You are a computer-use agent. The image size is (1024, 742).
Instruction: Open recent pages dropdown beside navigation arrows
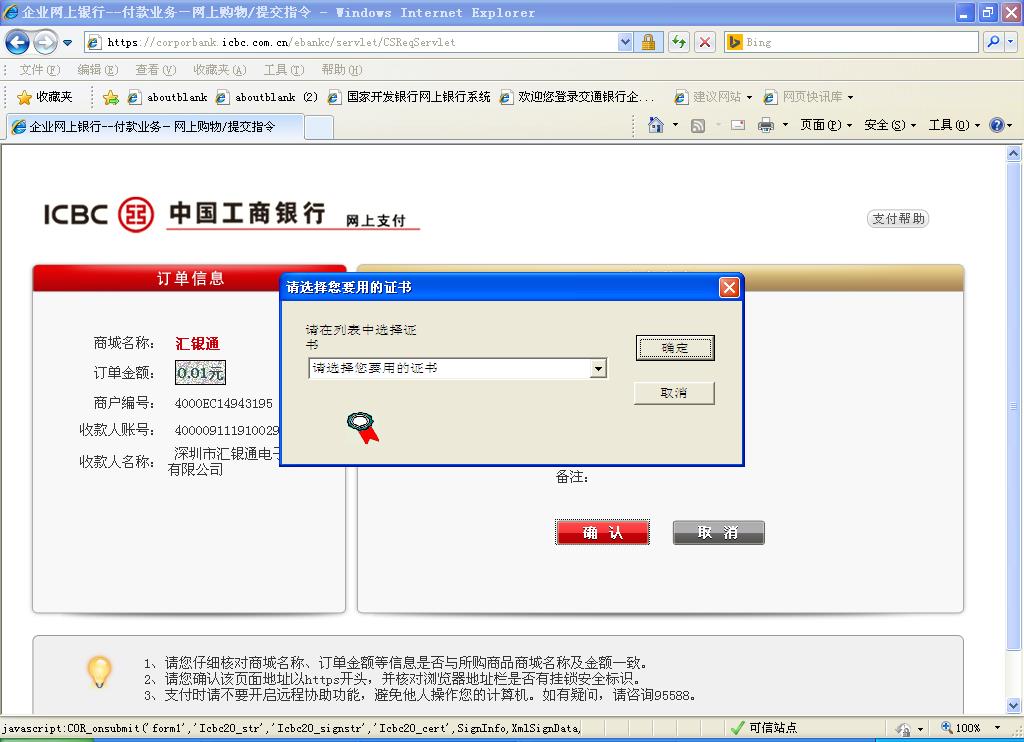(67, 42)
